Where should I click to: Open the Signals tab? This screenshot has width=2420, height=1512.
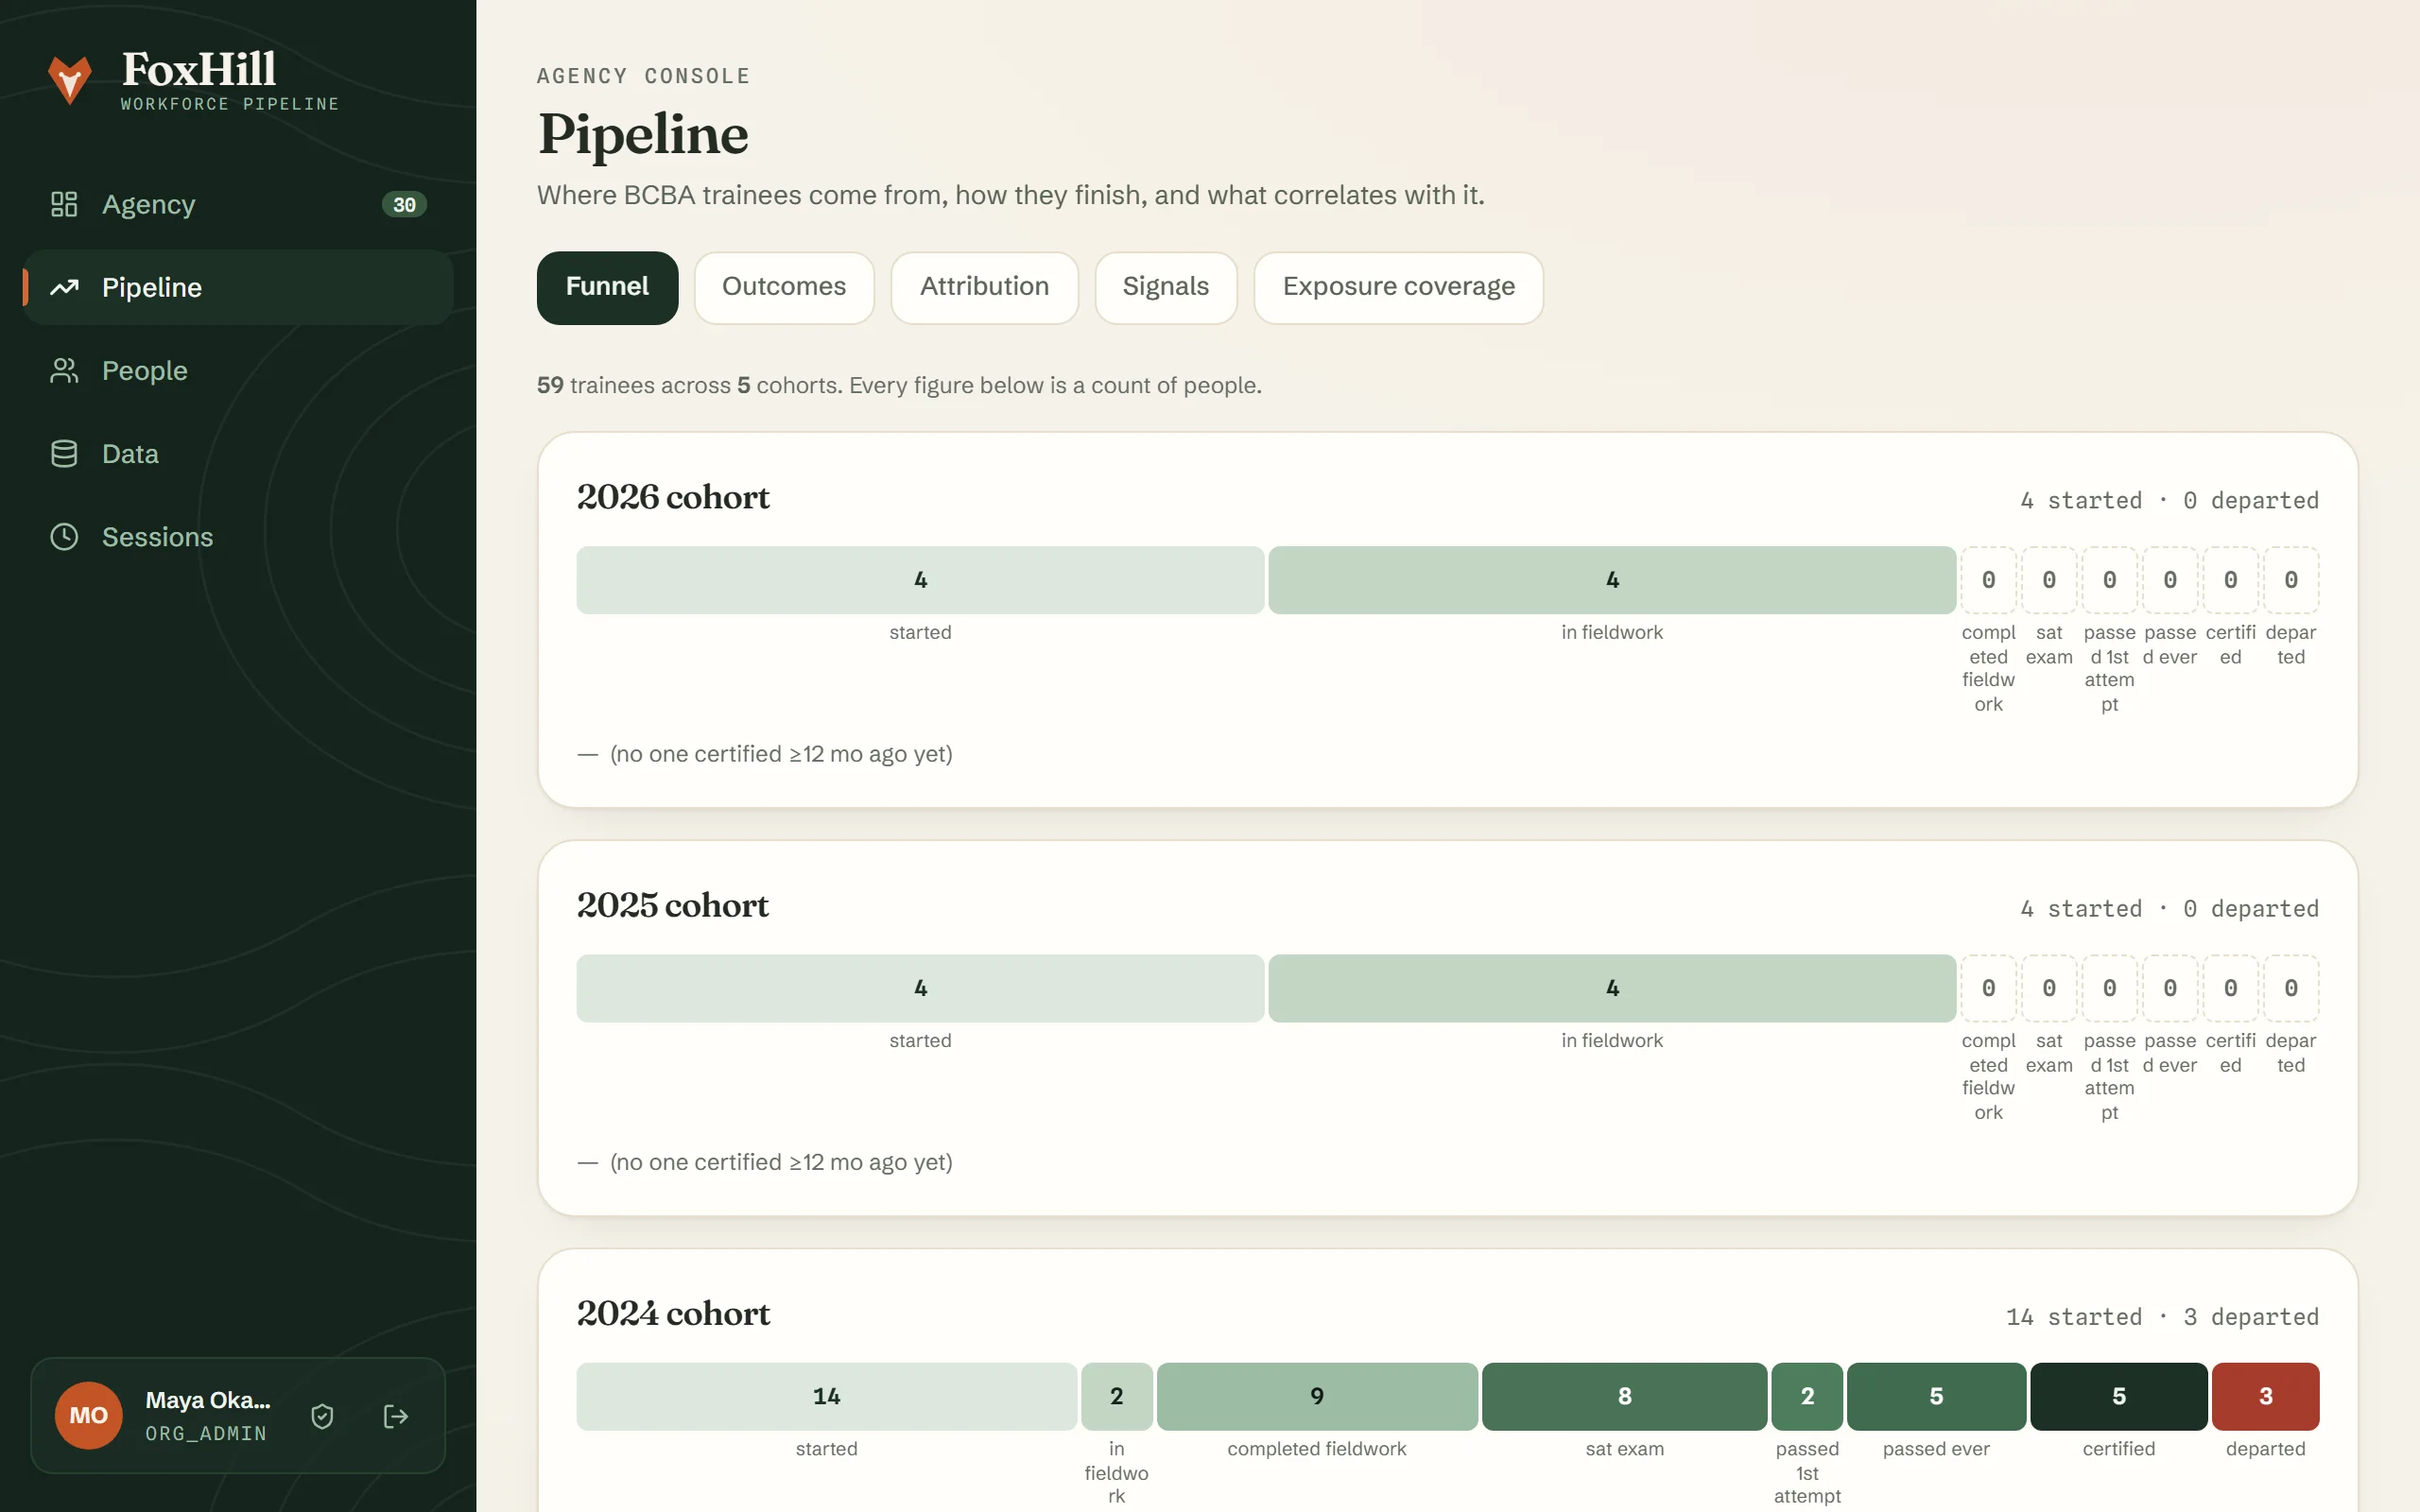pyautogui.click(x=1165, y=287)
